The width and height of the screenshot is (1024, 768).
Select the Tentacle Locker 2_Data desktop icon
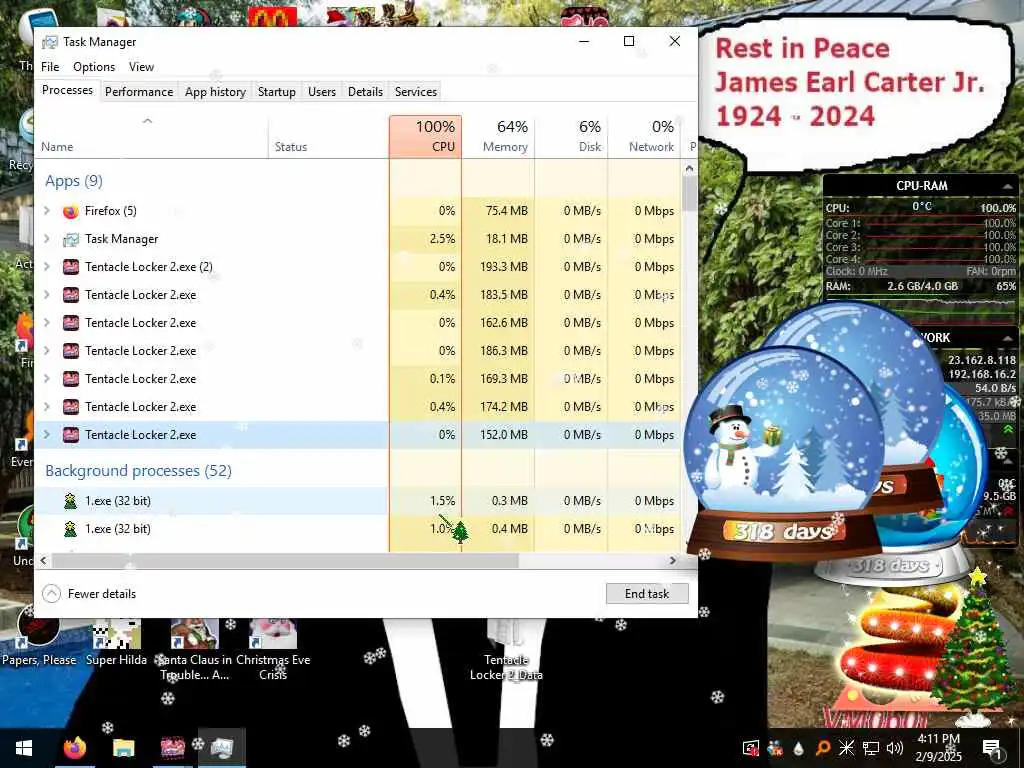[506, 649]
